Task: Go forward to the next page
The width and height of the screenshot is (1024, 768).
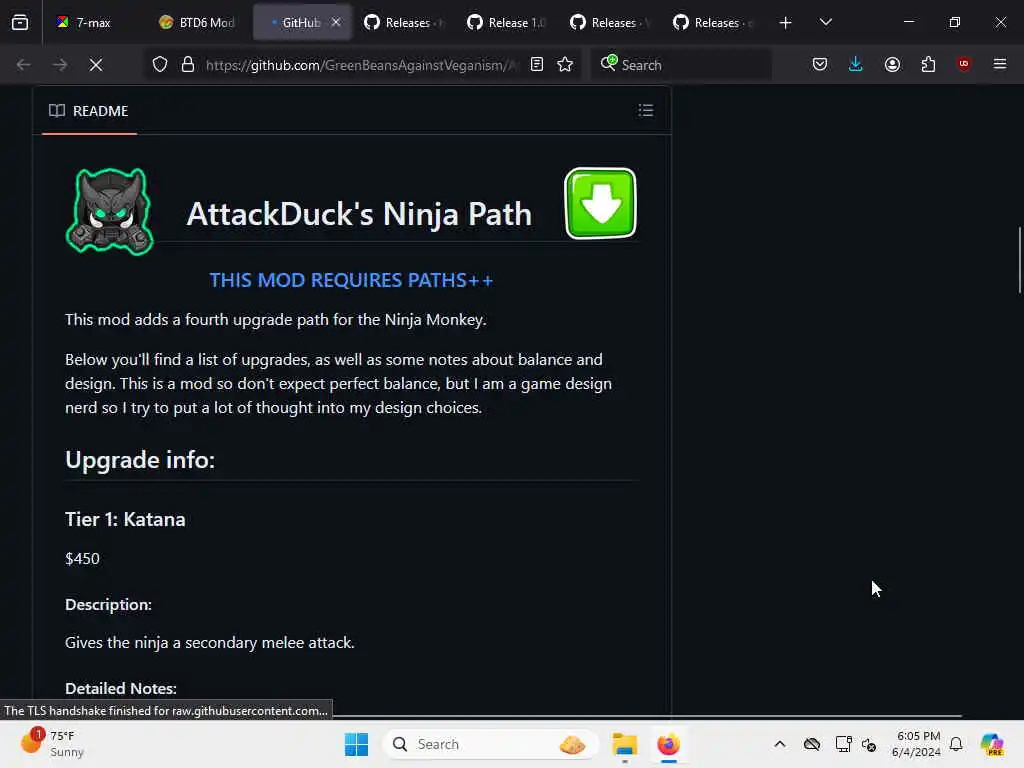Action: (59, 65)
